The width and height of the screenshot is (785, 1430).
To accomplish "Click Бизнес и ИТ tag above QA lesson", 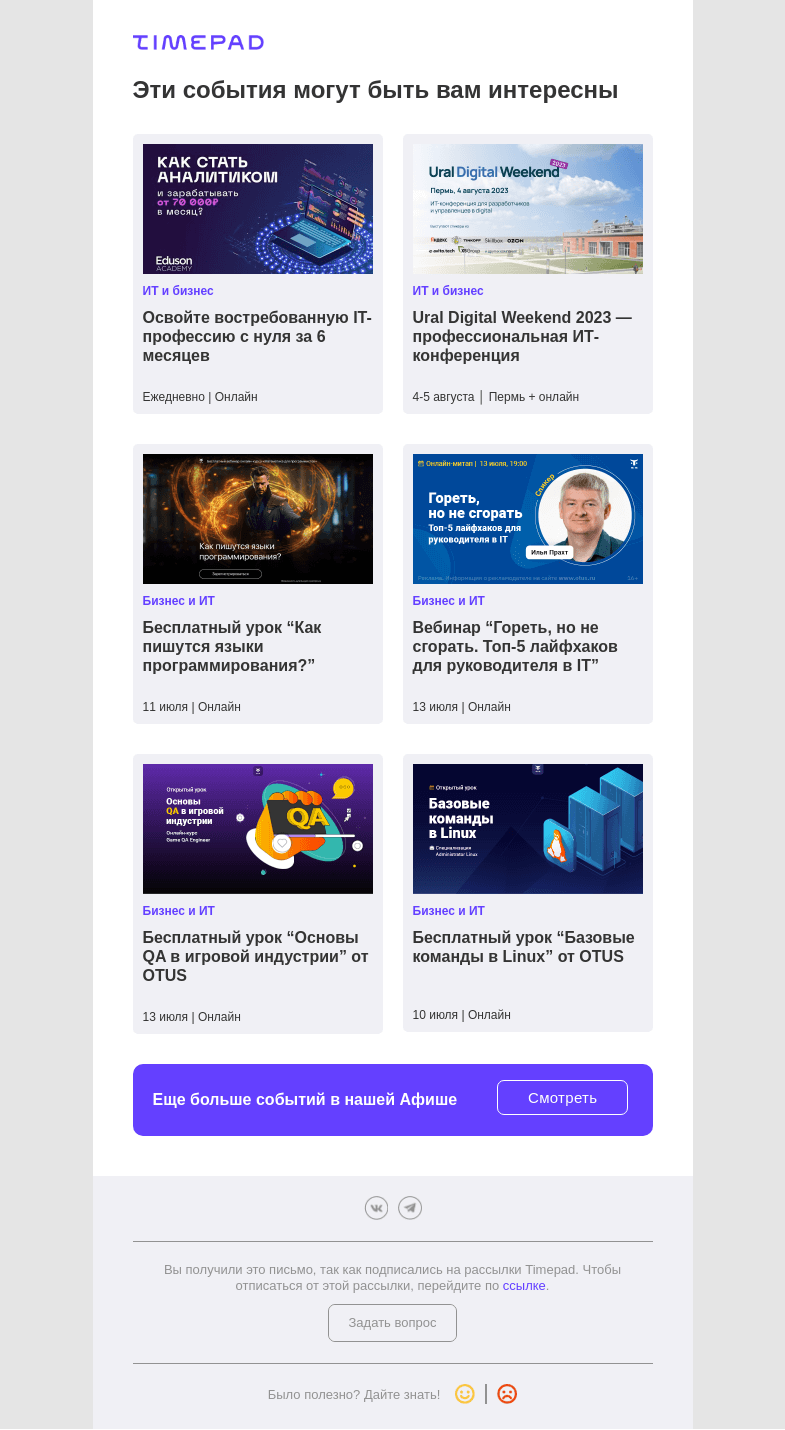I will [x=179, y=911].
